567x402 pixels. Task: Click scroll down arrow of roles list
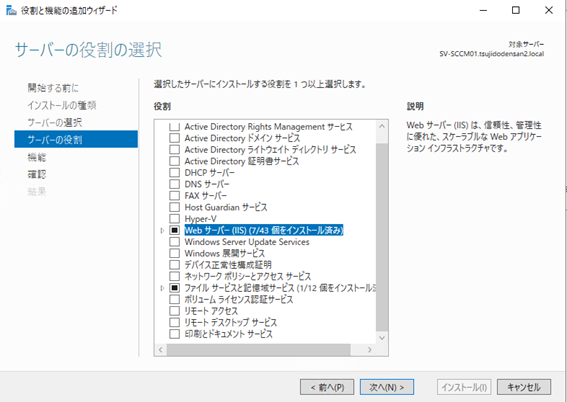coord(382,338)
